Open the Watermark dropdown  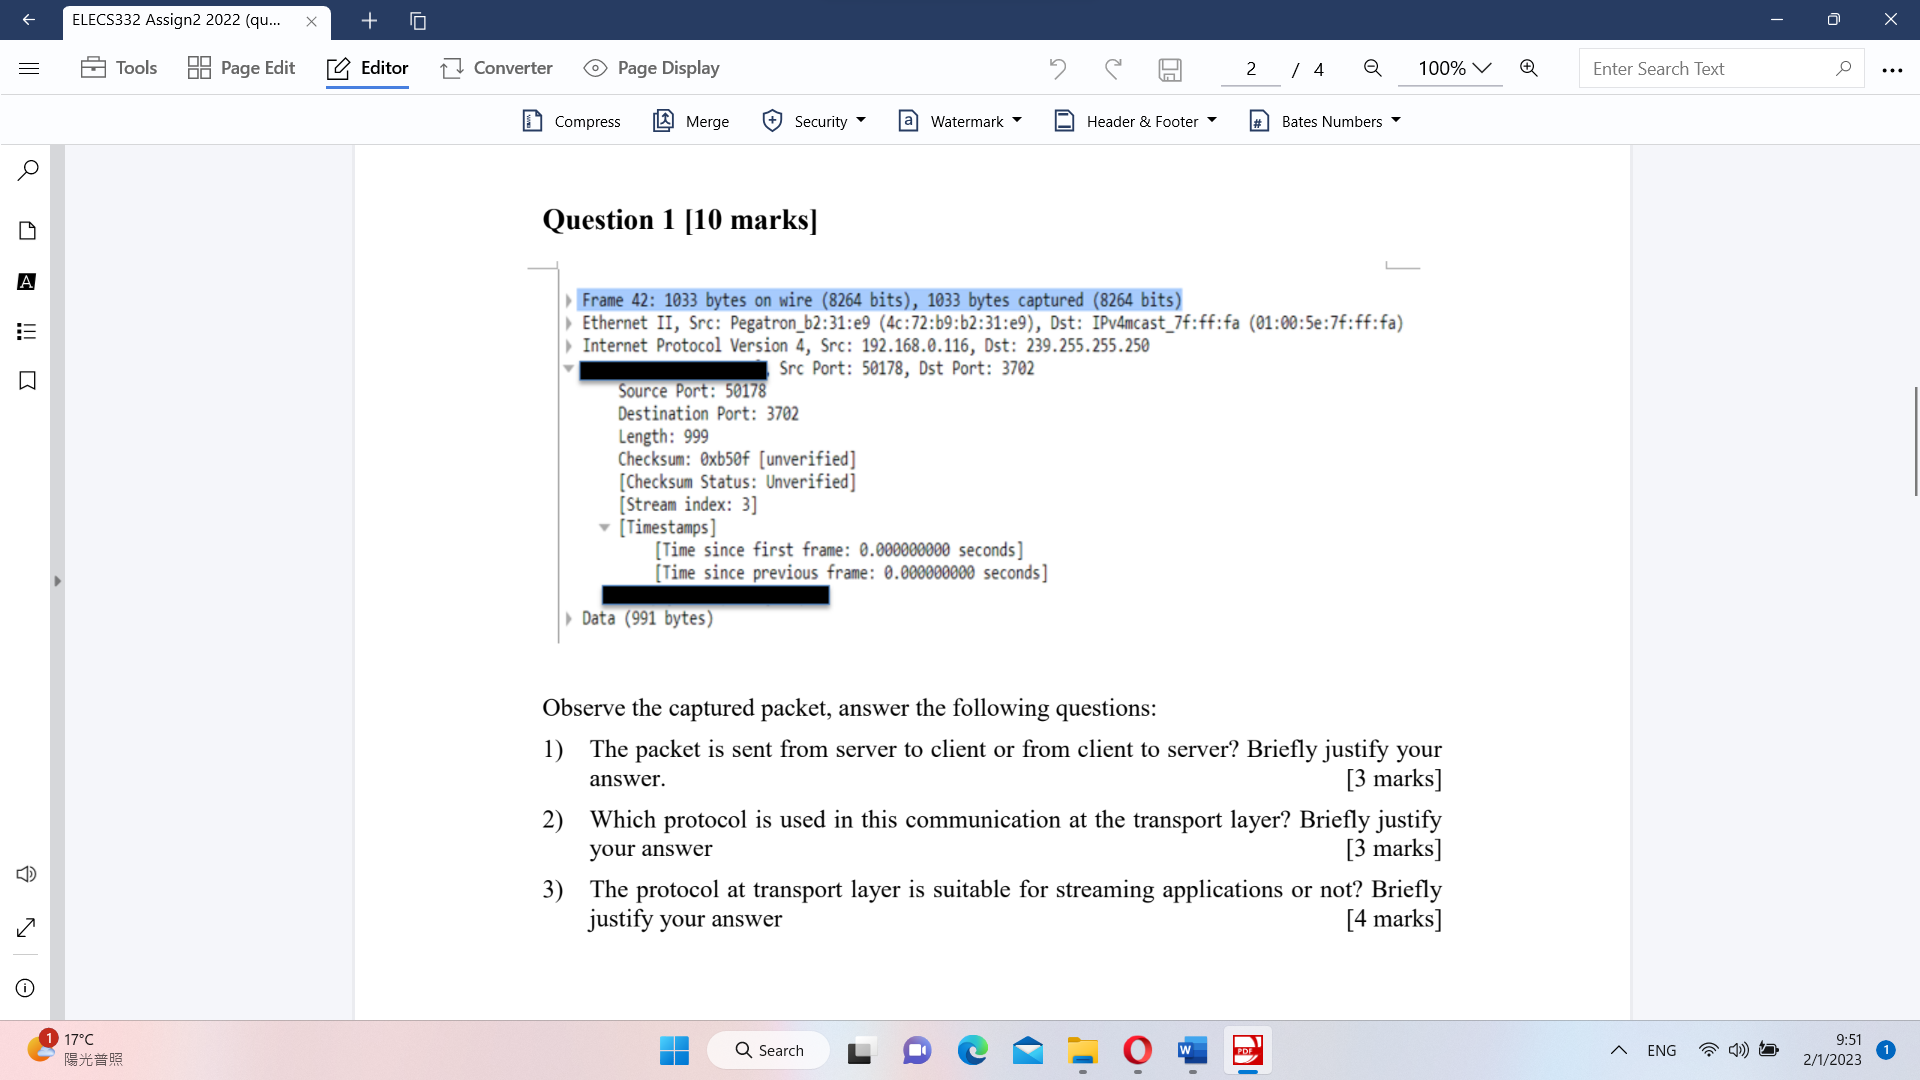pos(960,121)
